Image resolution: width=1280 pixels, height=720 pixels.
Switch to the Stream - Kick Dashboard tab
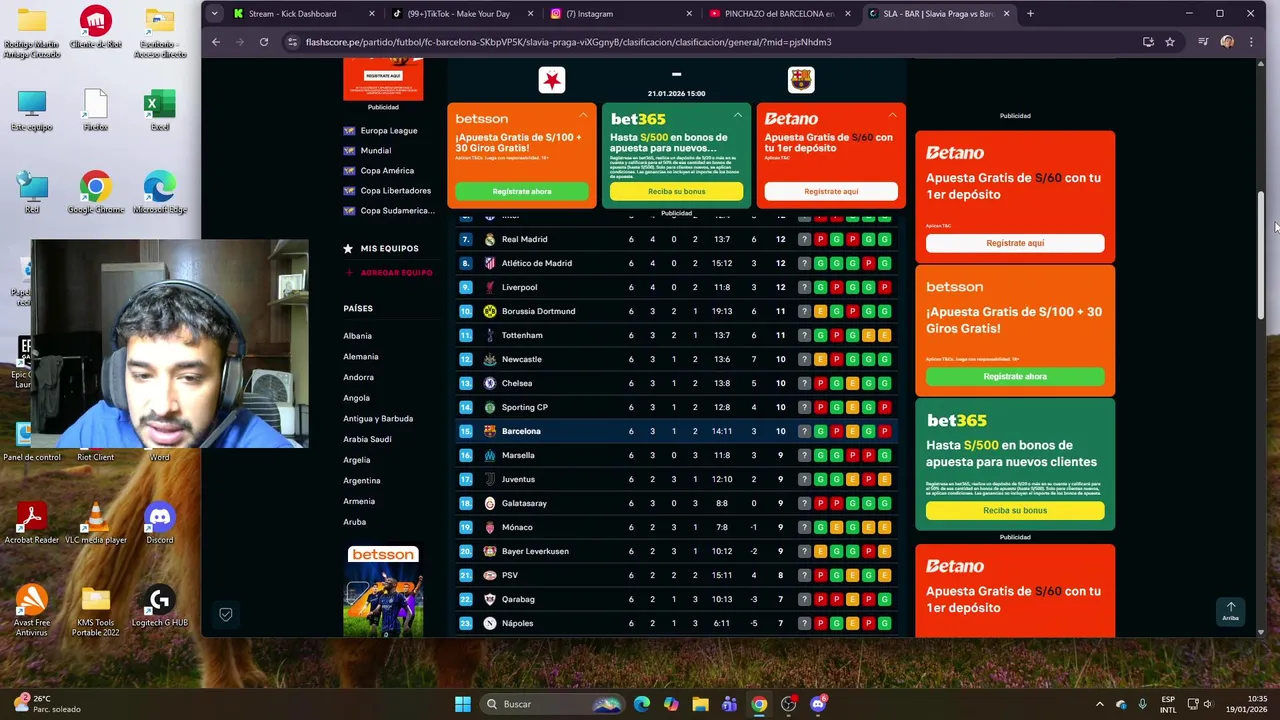pyautogui.click(x=302, y=14)
